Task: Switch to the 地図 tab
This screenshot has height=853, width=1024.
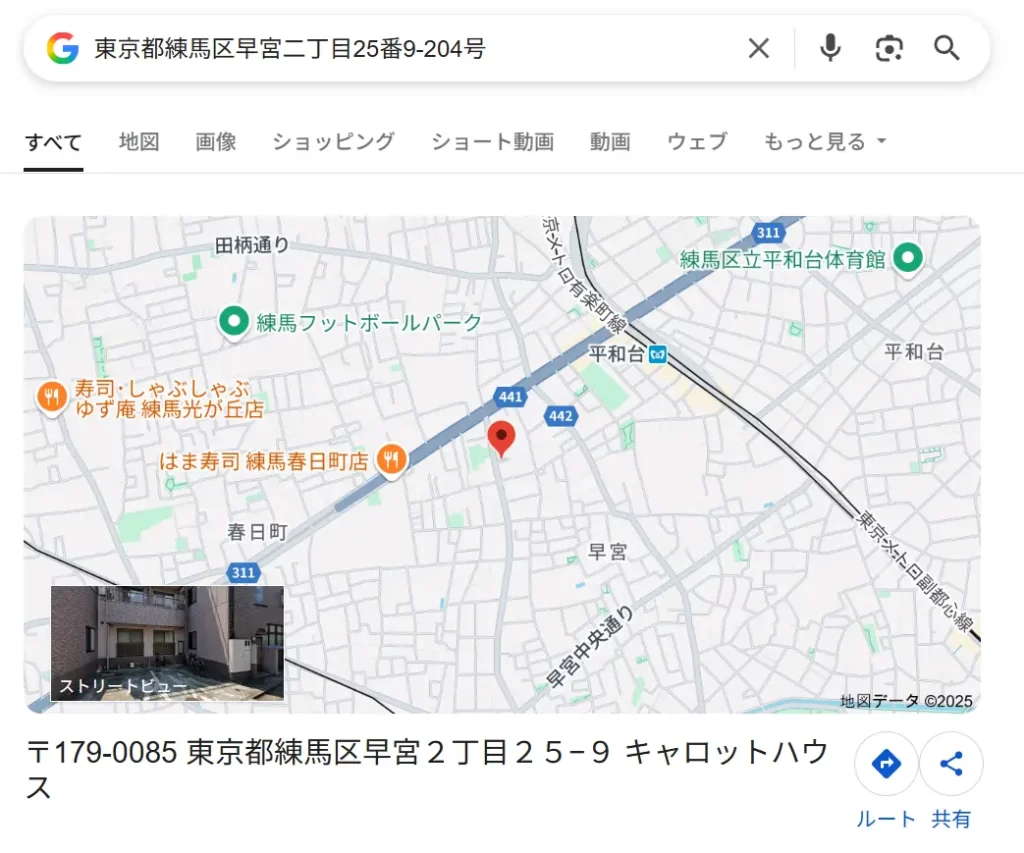Action: [139, 141]
